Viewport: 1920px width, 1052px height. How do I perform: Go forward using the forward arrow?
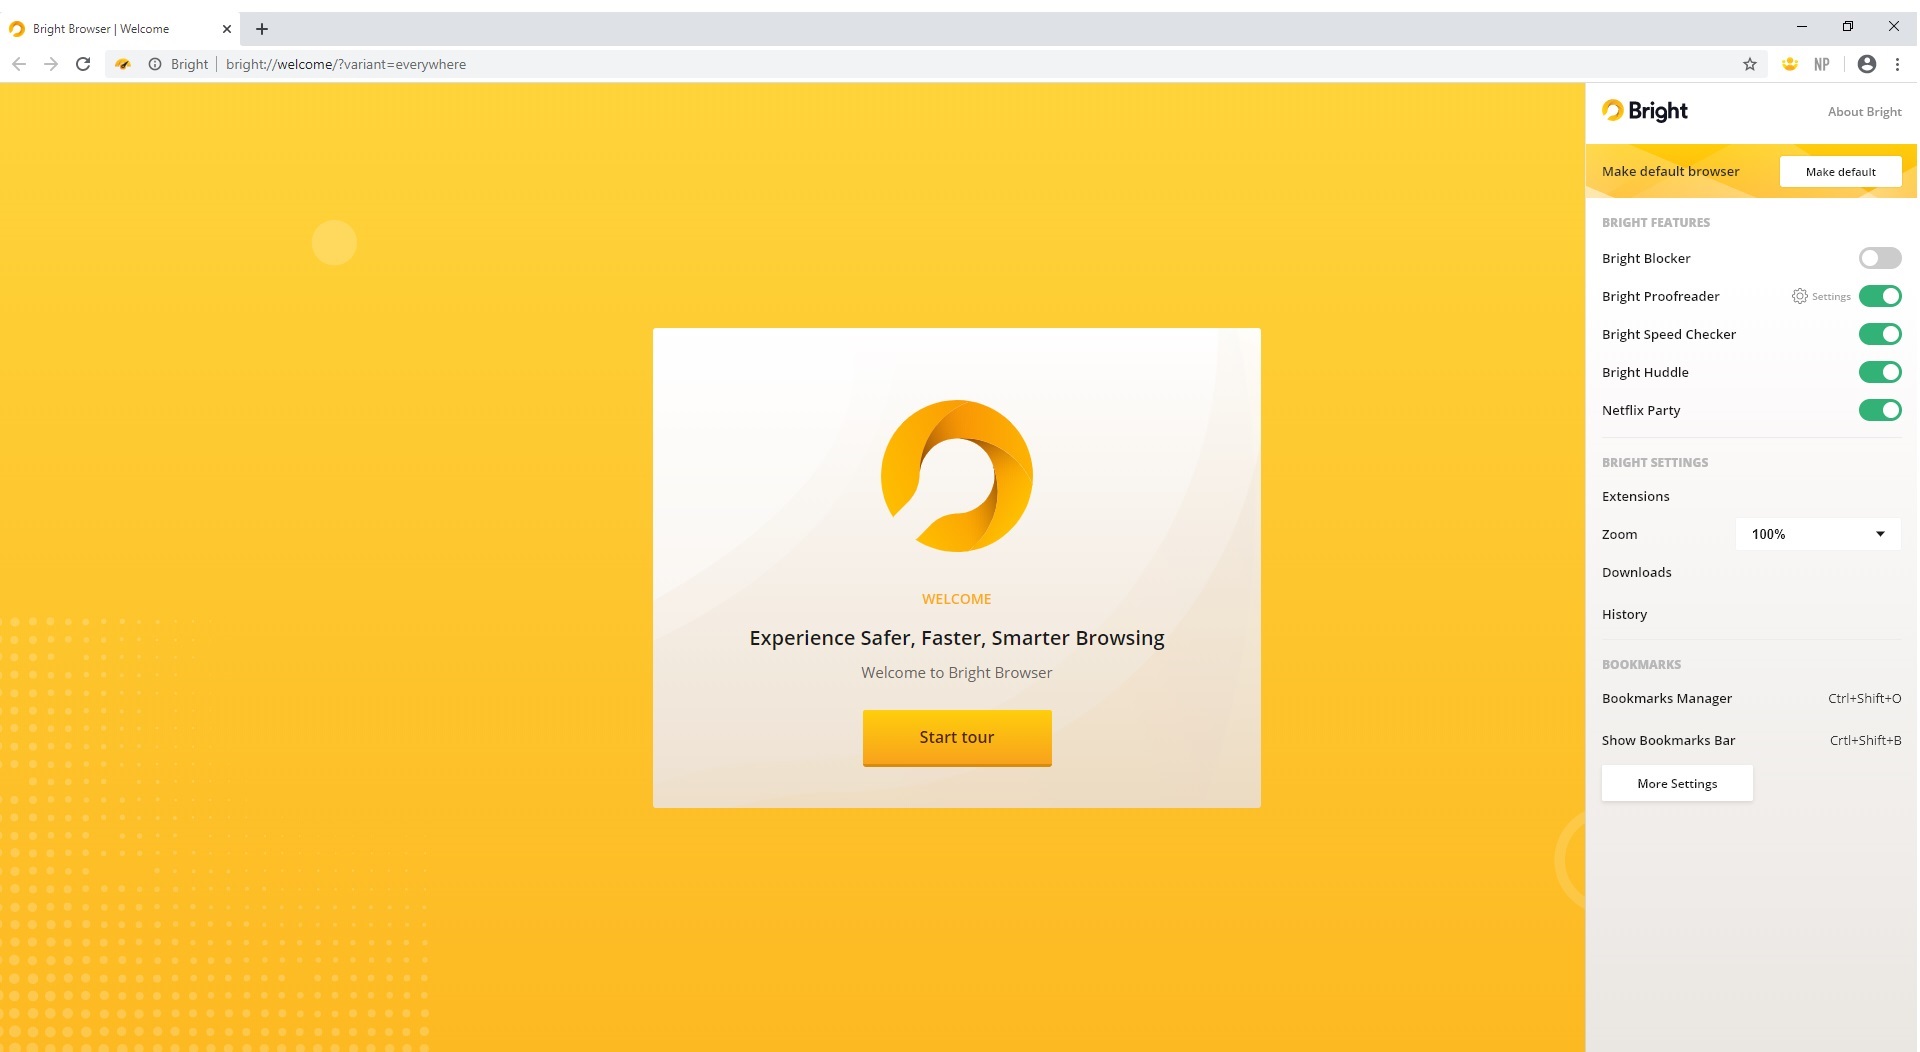click(x=51, y=64)
